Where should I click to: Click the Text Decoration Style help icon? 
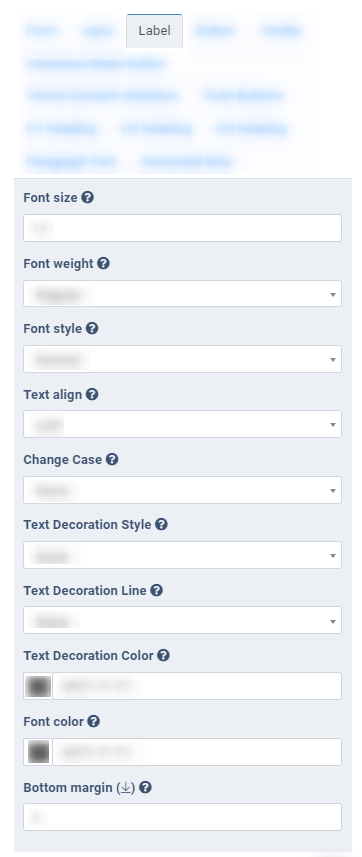[161, 524]
